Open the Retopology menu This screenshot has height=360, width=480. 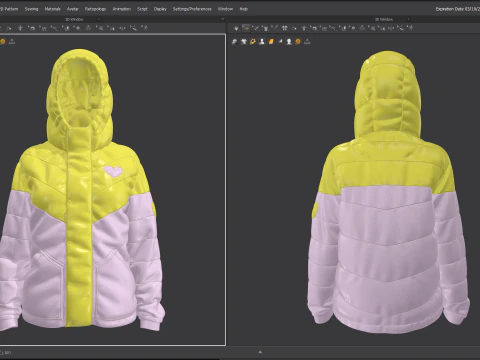click(95, 9)
